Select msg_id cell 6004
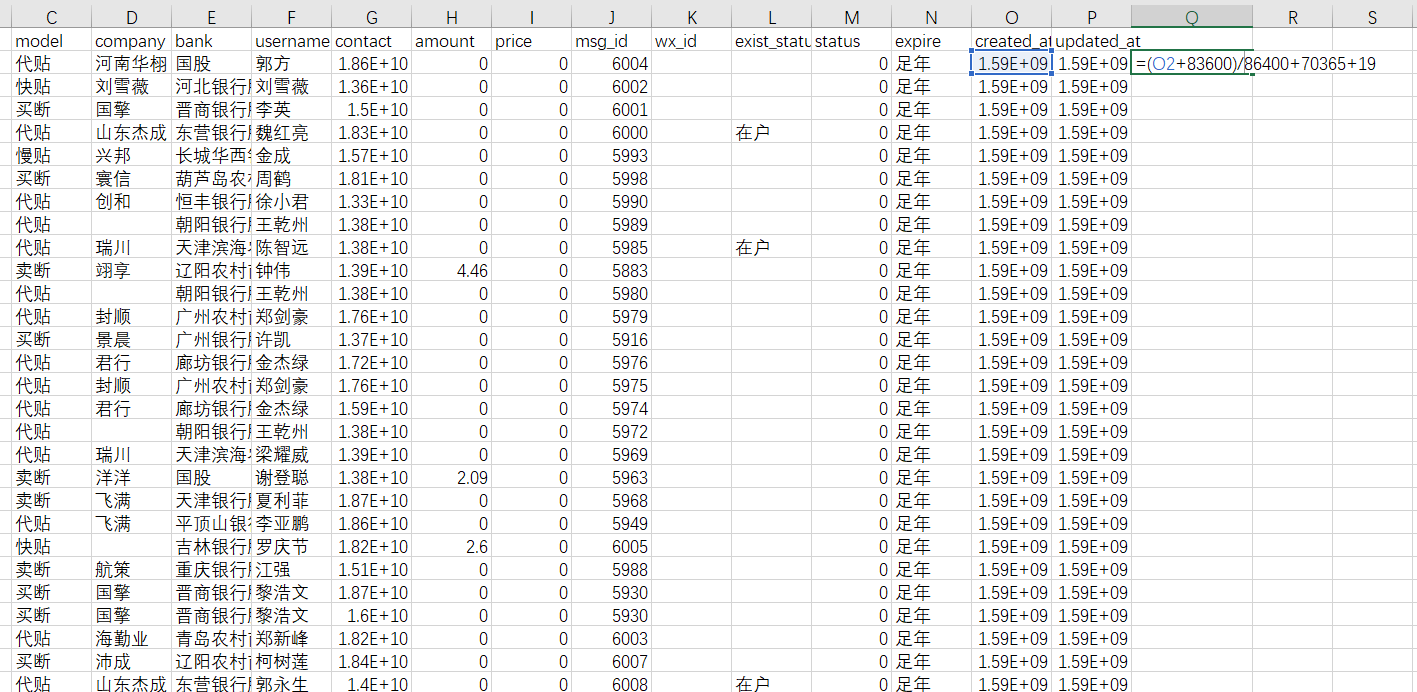Image resolution: width=1417 pixels, height=692 pixels. tap(612, 64)
